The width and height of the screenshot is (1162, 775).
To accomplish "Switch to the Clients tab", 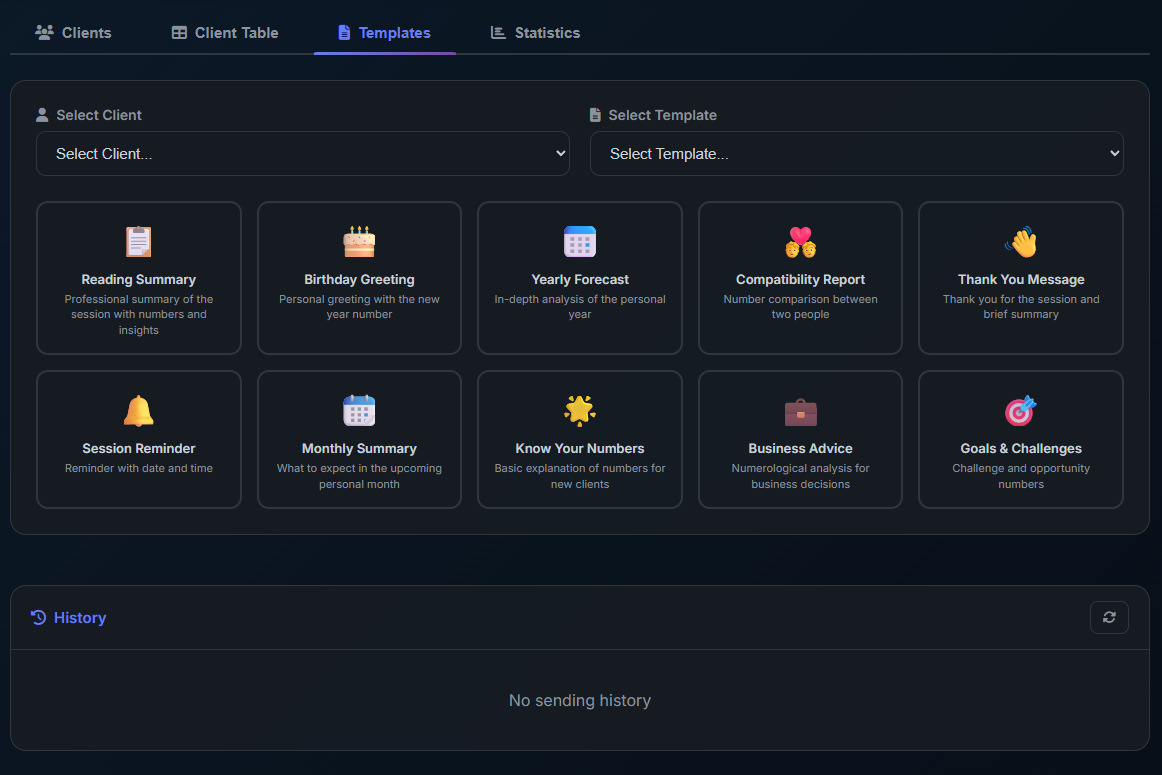I will click(x=73, y=33).
